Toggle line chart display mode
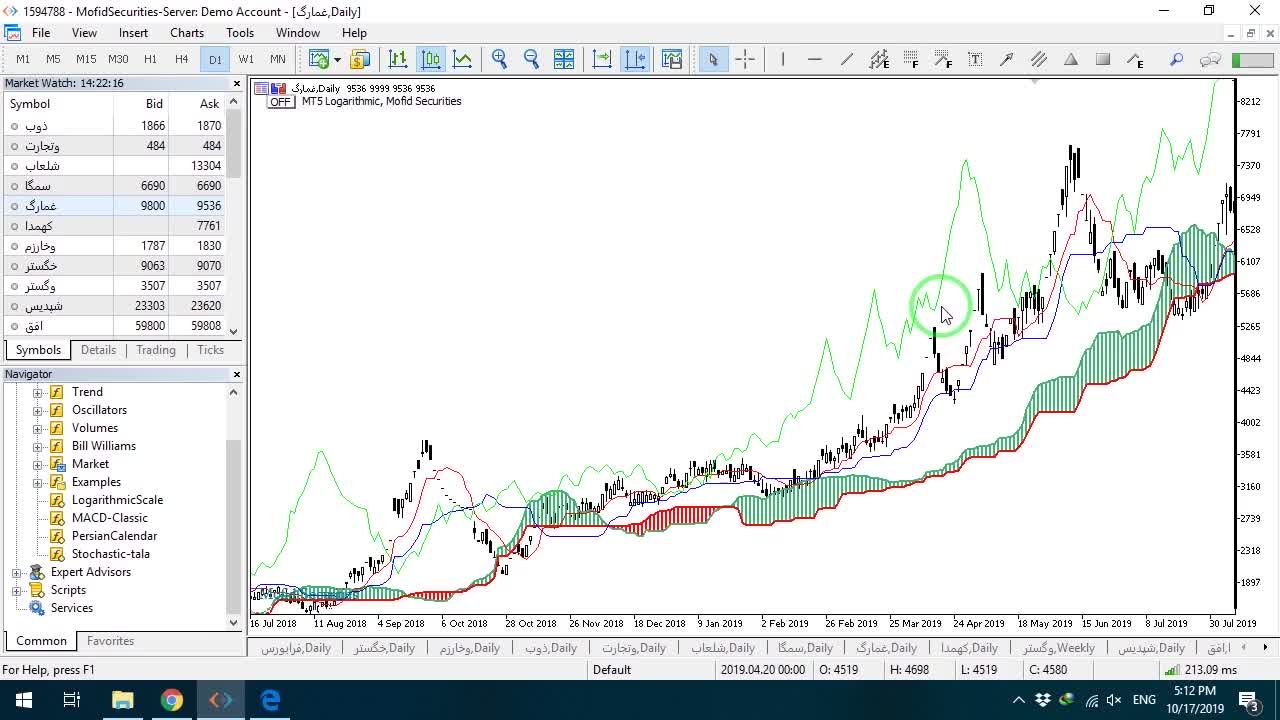 (x=462, y=59)
